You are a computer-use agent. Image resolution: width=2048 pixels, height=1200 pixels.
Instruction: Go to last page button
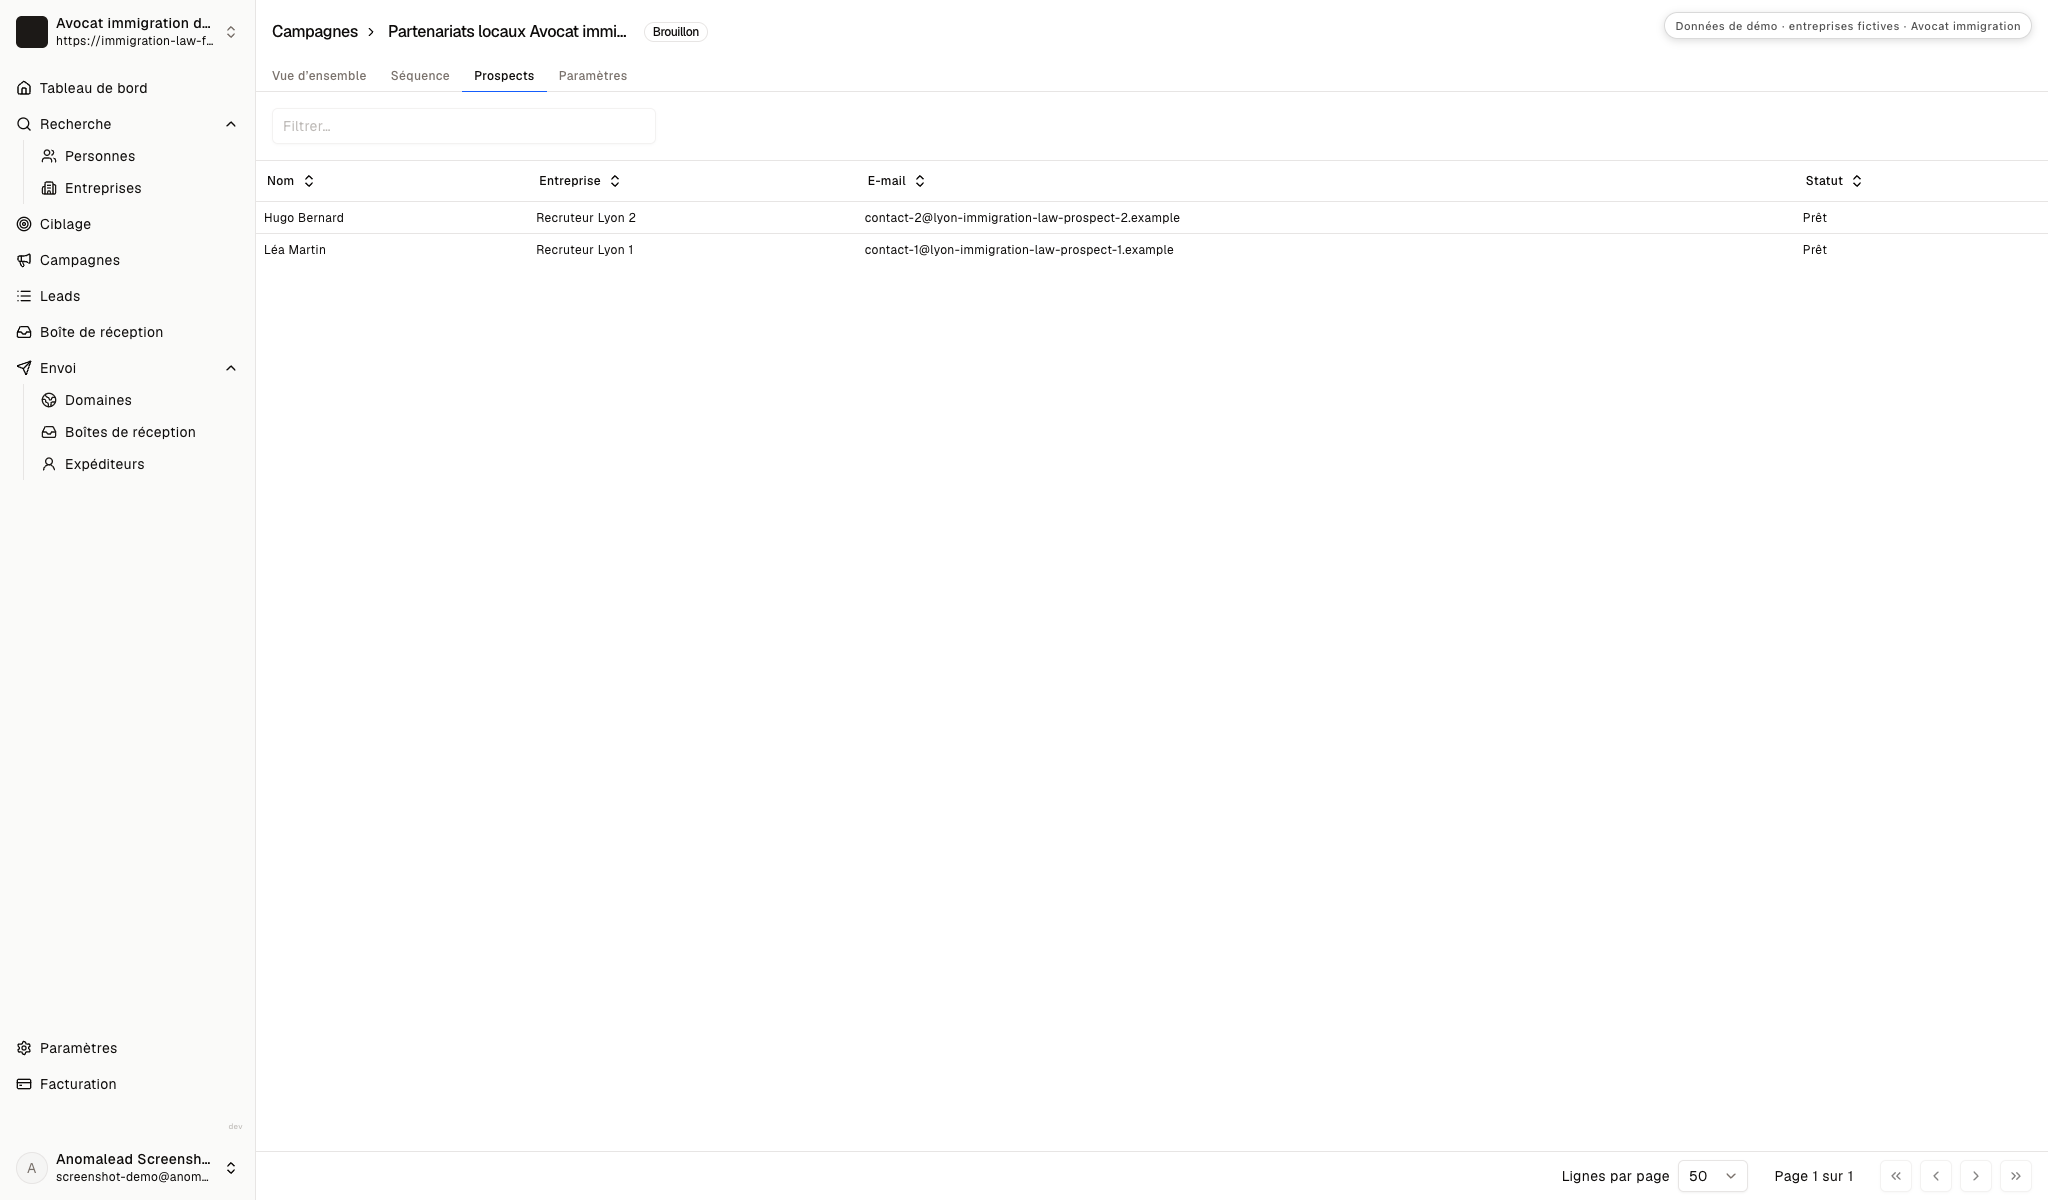(x=2016, y=1176)
